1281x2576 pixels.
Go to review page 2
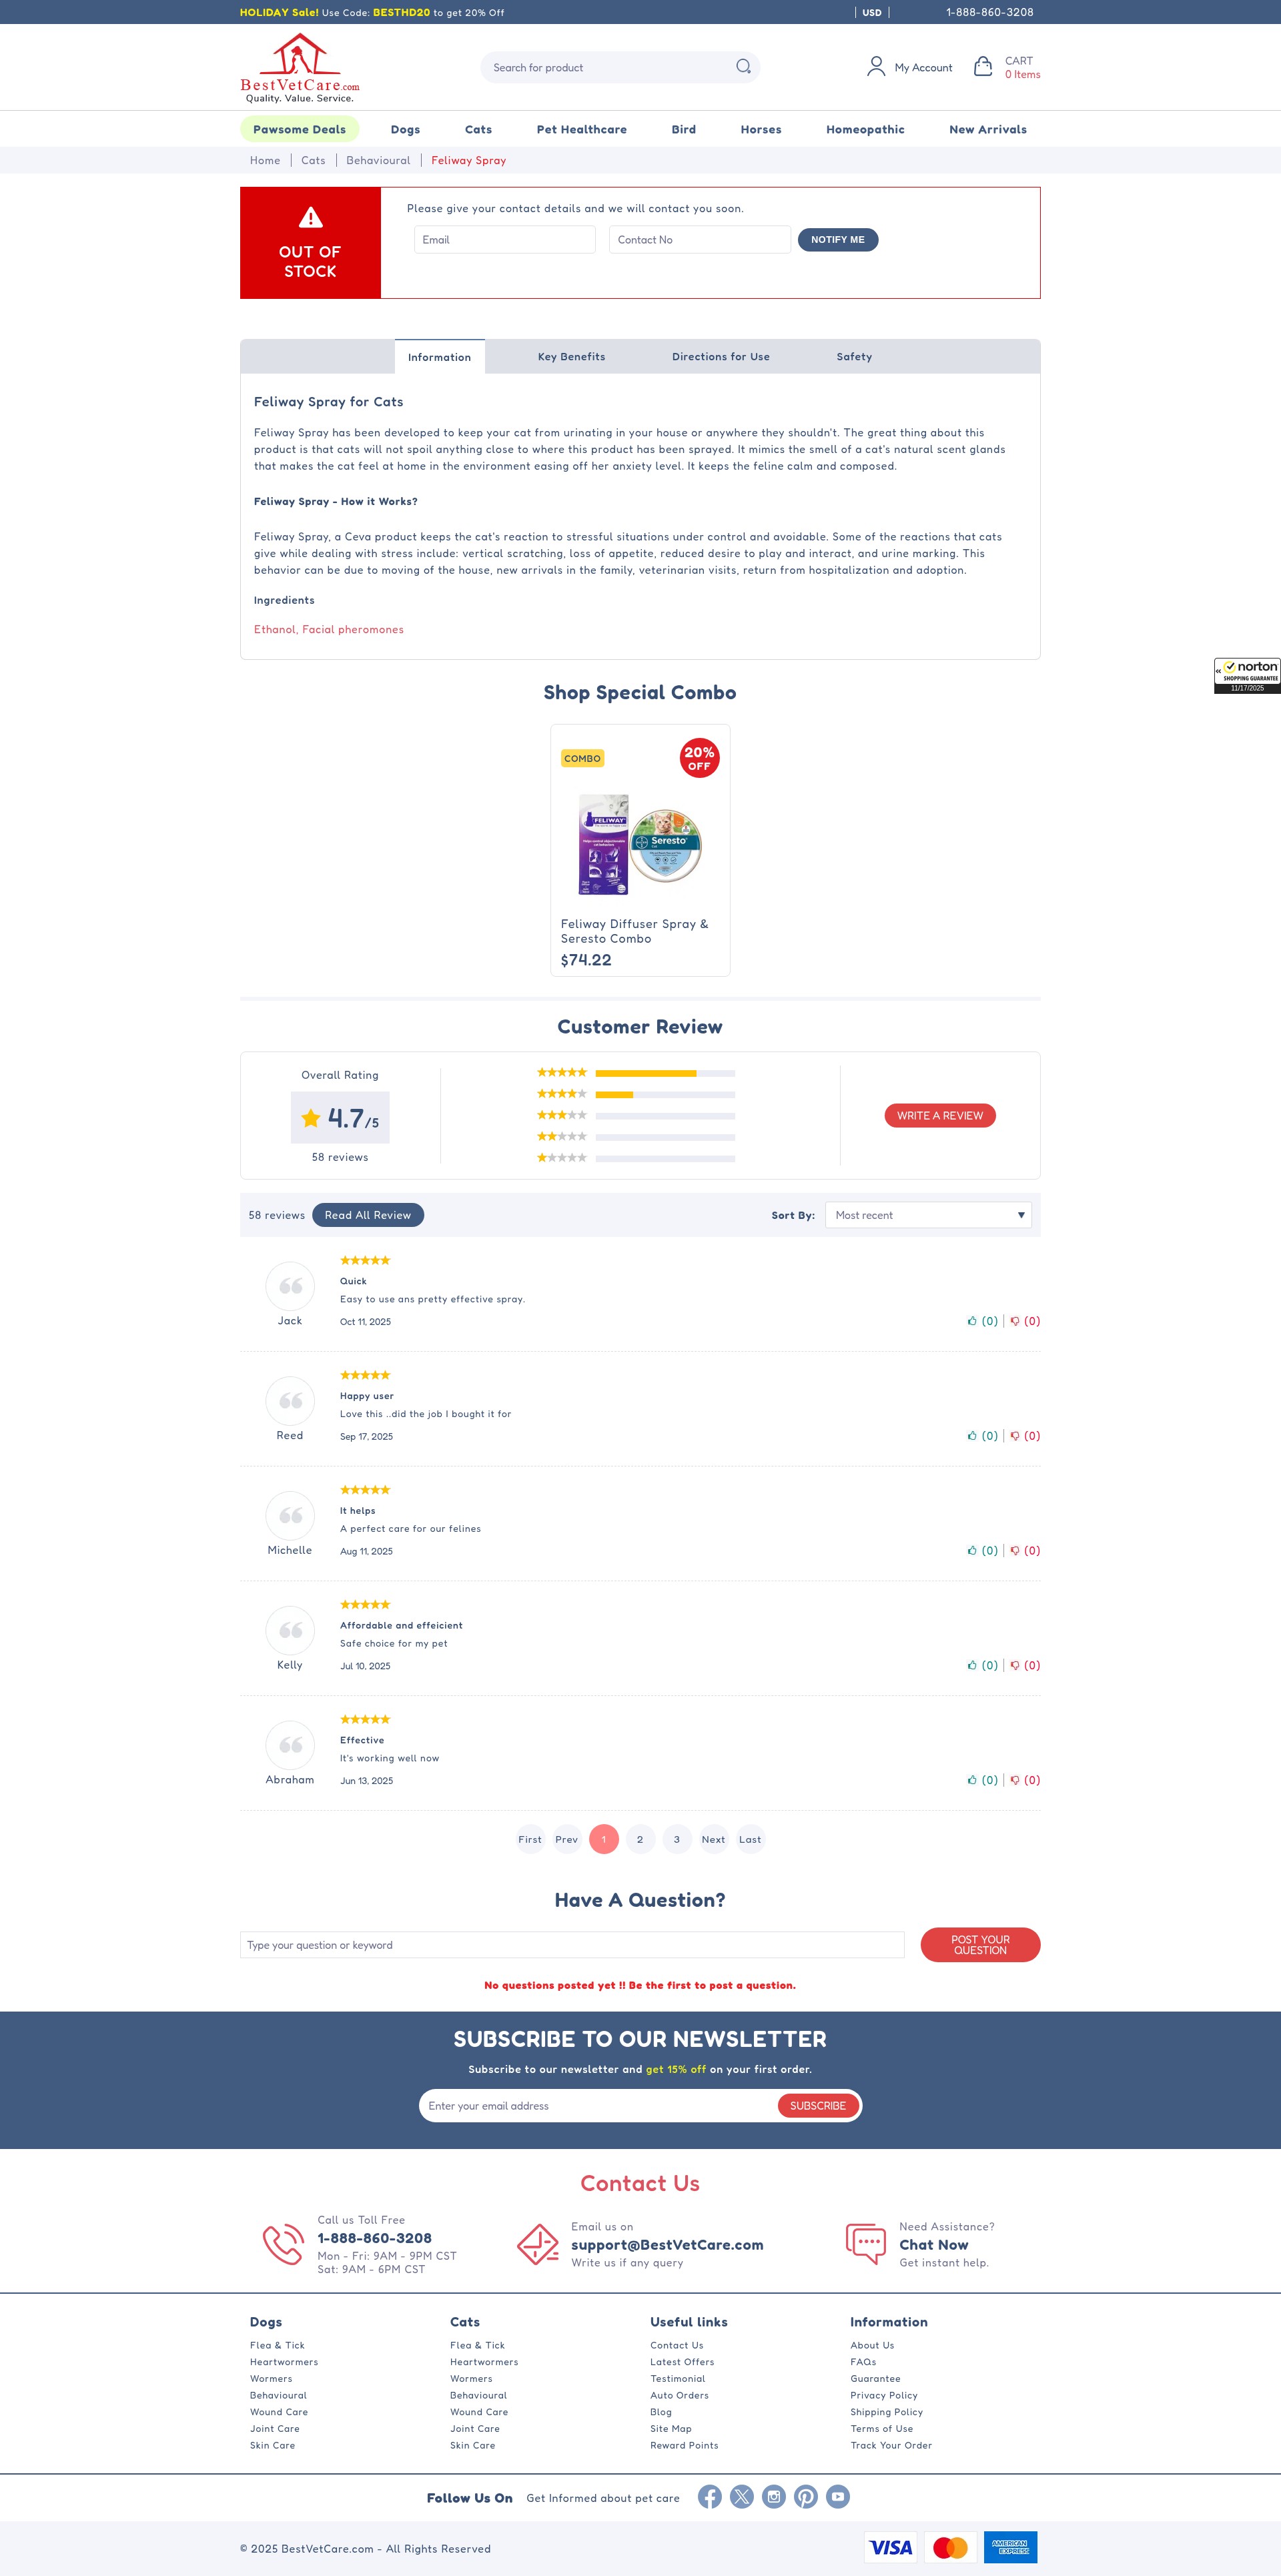point(640,1839)
